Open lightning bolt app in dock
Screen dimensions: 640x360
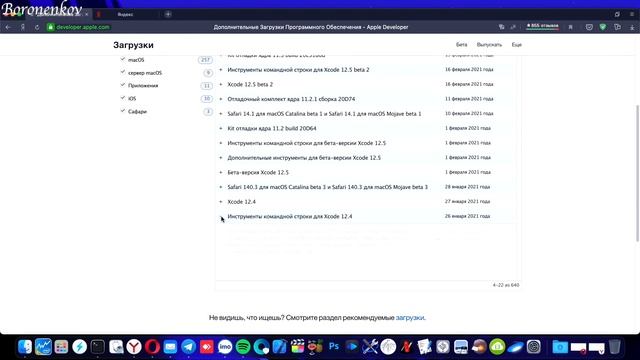pyautogui.click(x=80, y=347)
